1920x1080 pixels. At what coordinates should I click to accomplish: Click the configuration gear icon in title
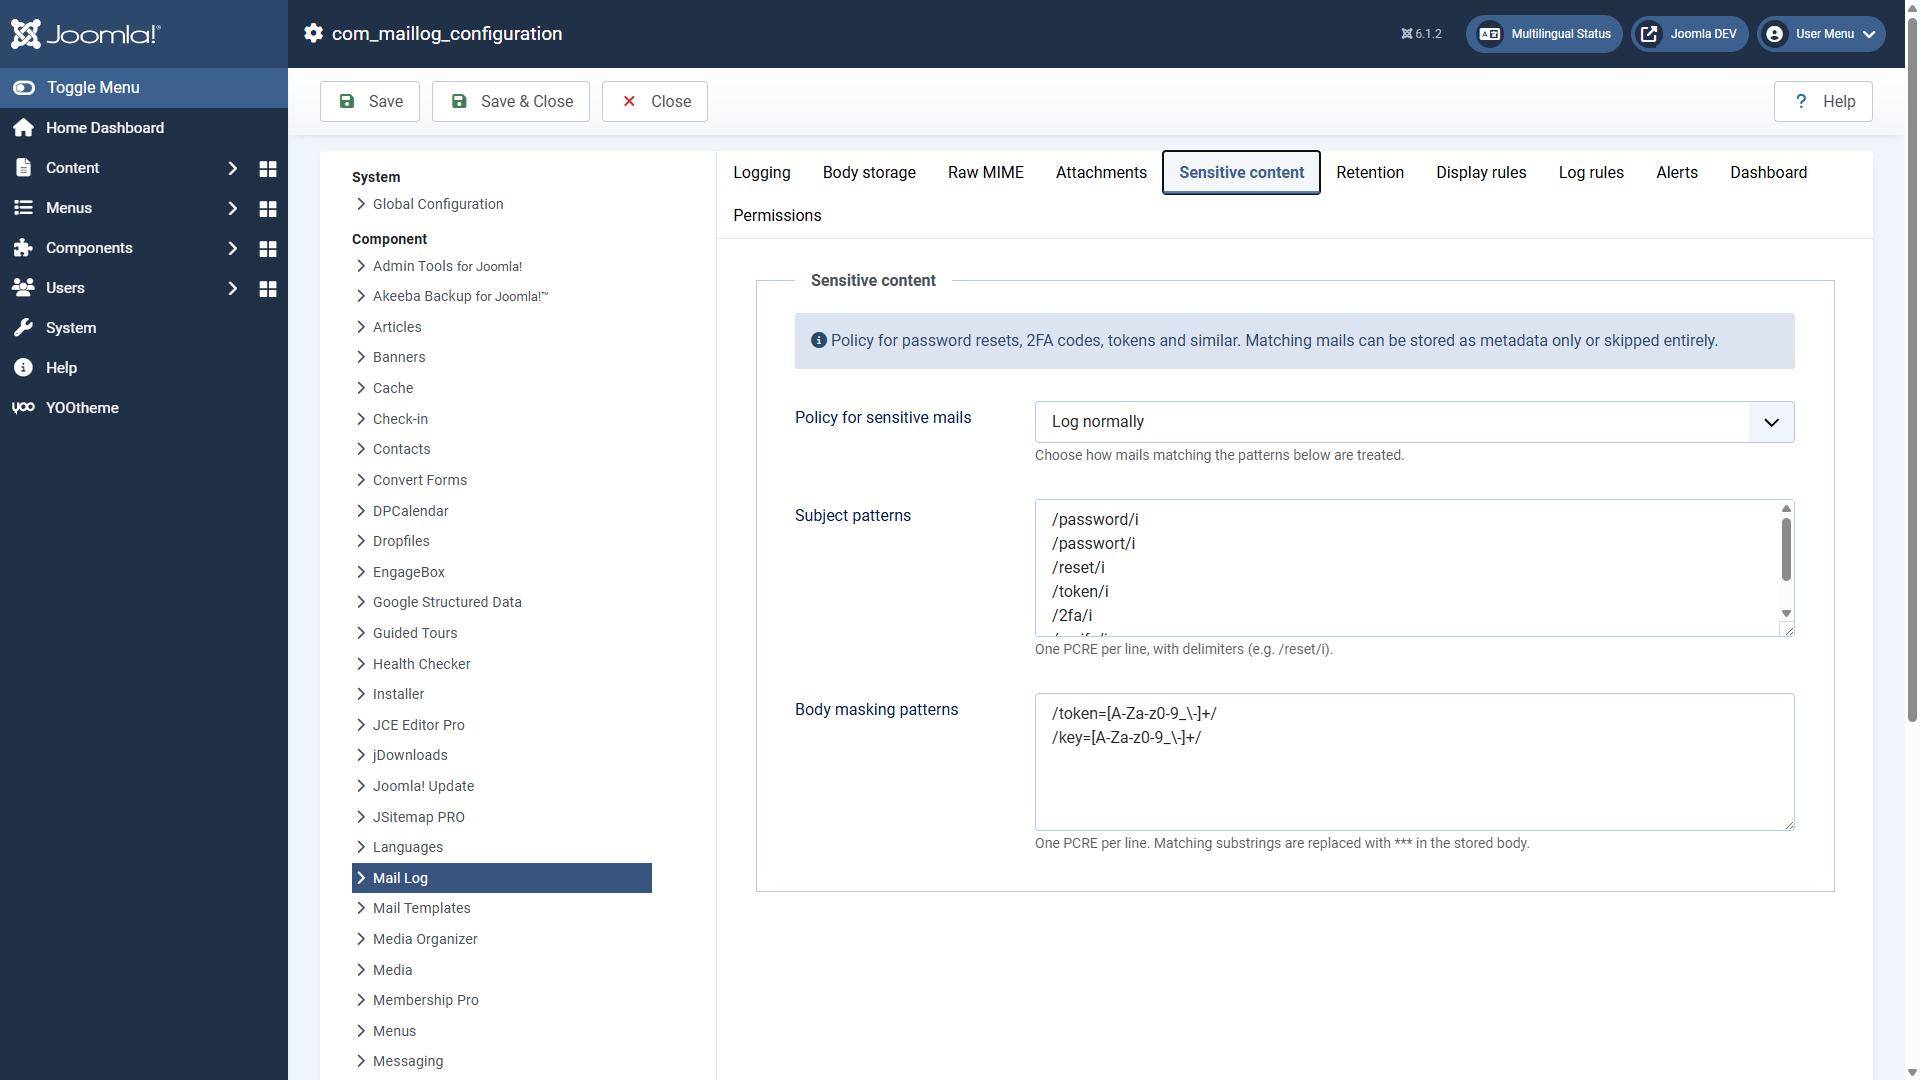(x=313, y=33)
